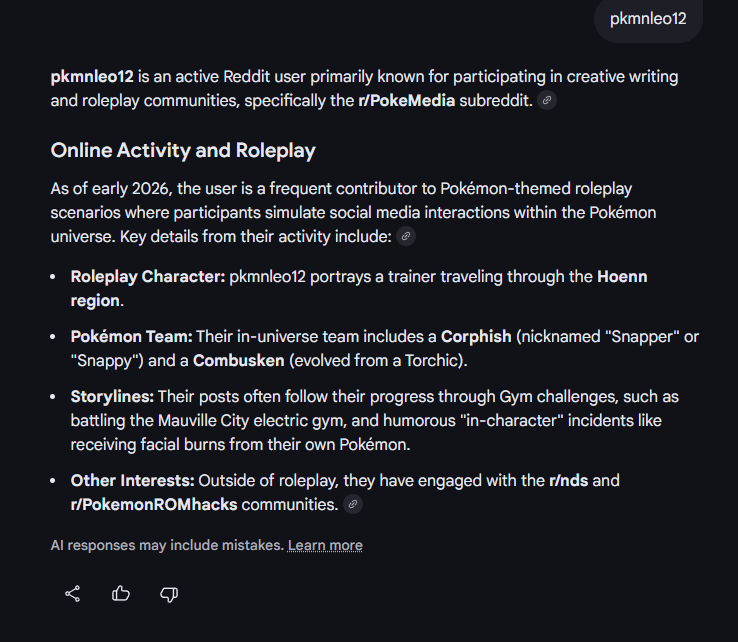Image resolution: width=738 pixels, height=642 pixels.
Task: Click the bold "Hoenn region" text
Action: click(x=621, y=277)
